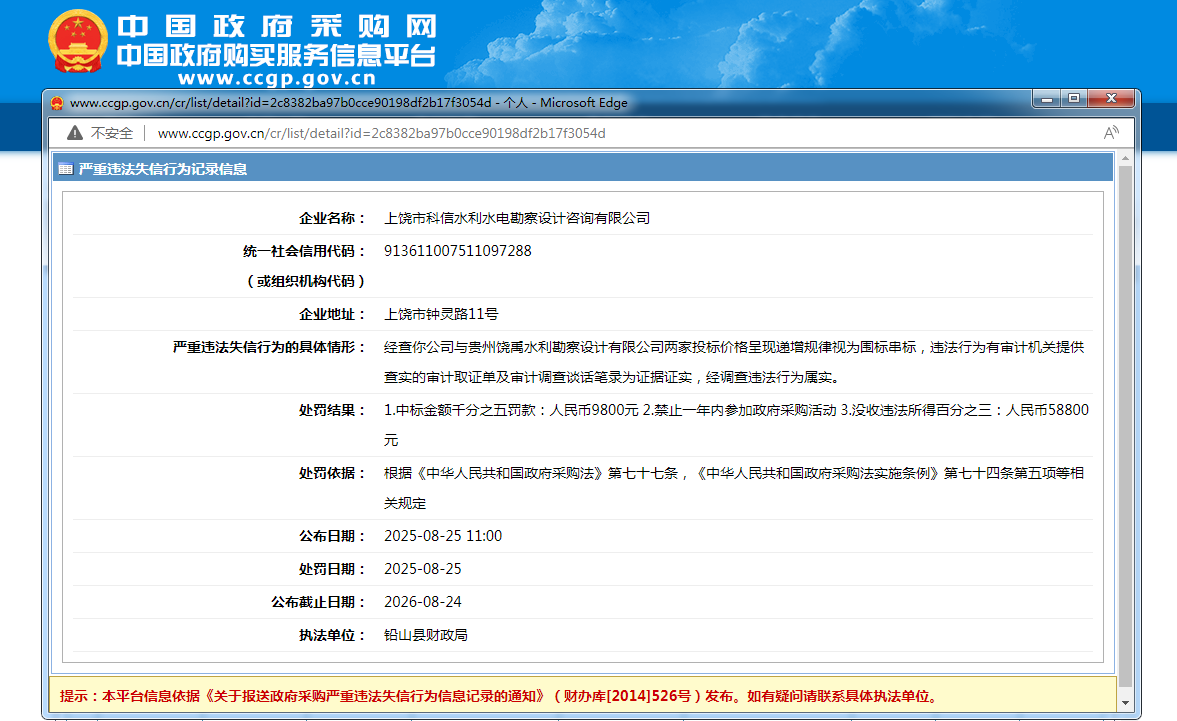1177x721 pixels.
Task: Click the table icon beside 严重违法失信行为记录信息
Action: tap(65, 169)
